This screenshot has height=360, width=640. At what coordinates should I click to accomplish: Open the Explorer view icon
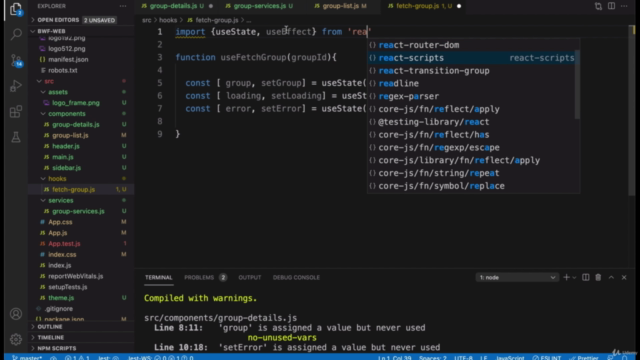tap(16, 9)
